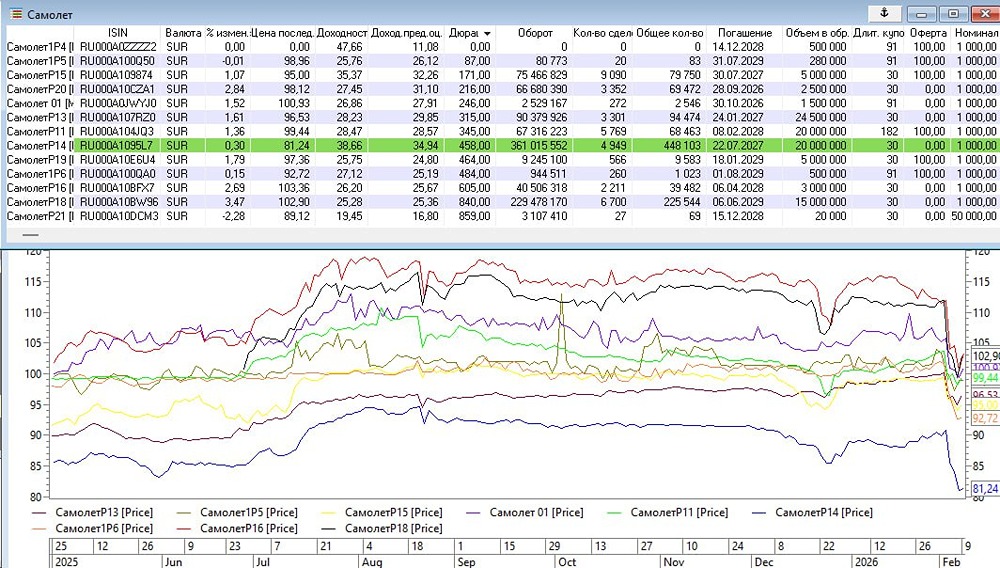Sort by Доходност column header
This screenshot has width=1000, height=568.
click(x=342, y=33)
